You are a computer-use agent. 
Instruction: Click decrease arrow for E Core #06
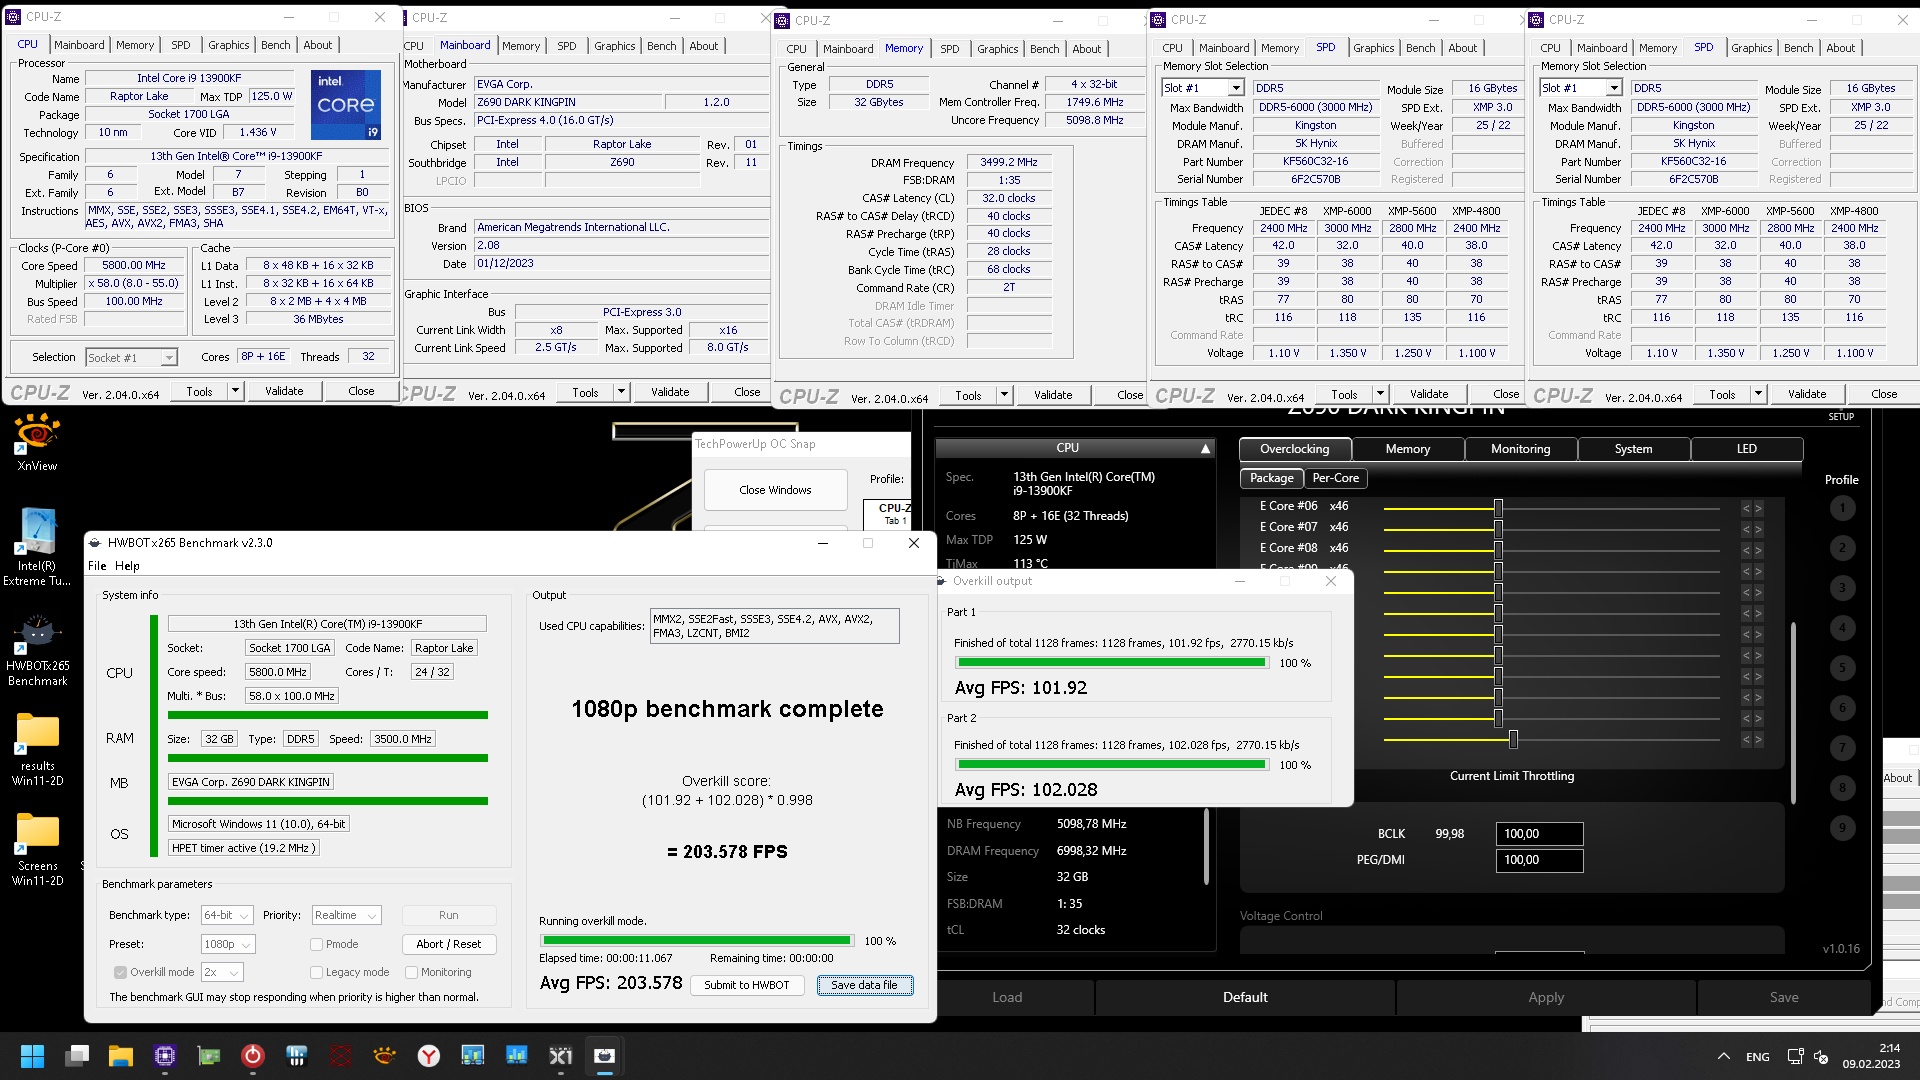click(x=1746, y=508)
